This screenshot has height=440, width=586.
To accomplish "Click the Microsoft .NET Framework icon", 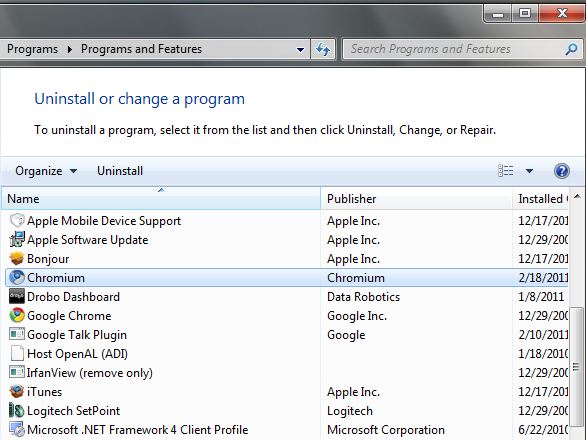I will pos(17,429).
